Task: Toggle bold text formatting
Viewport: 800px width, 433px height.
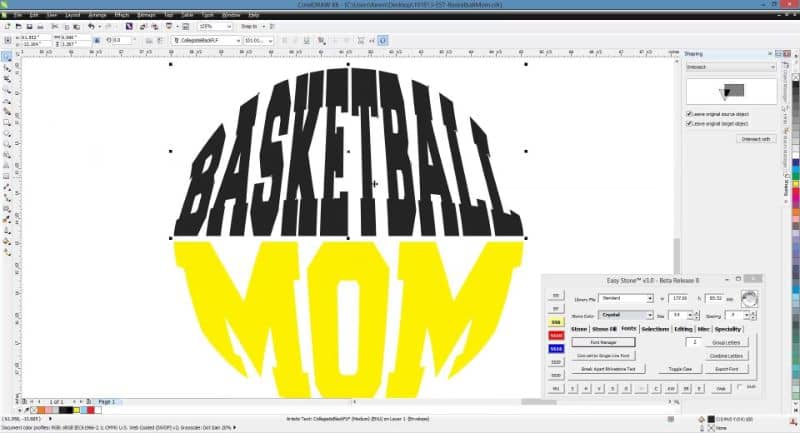Action: pyautogui.click(x=284, y=40)
